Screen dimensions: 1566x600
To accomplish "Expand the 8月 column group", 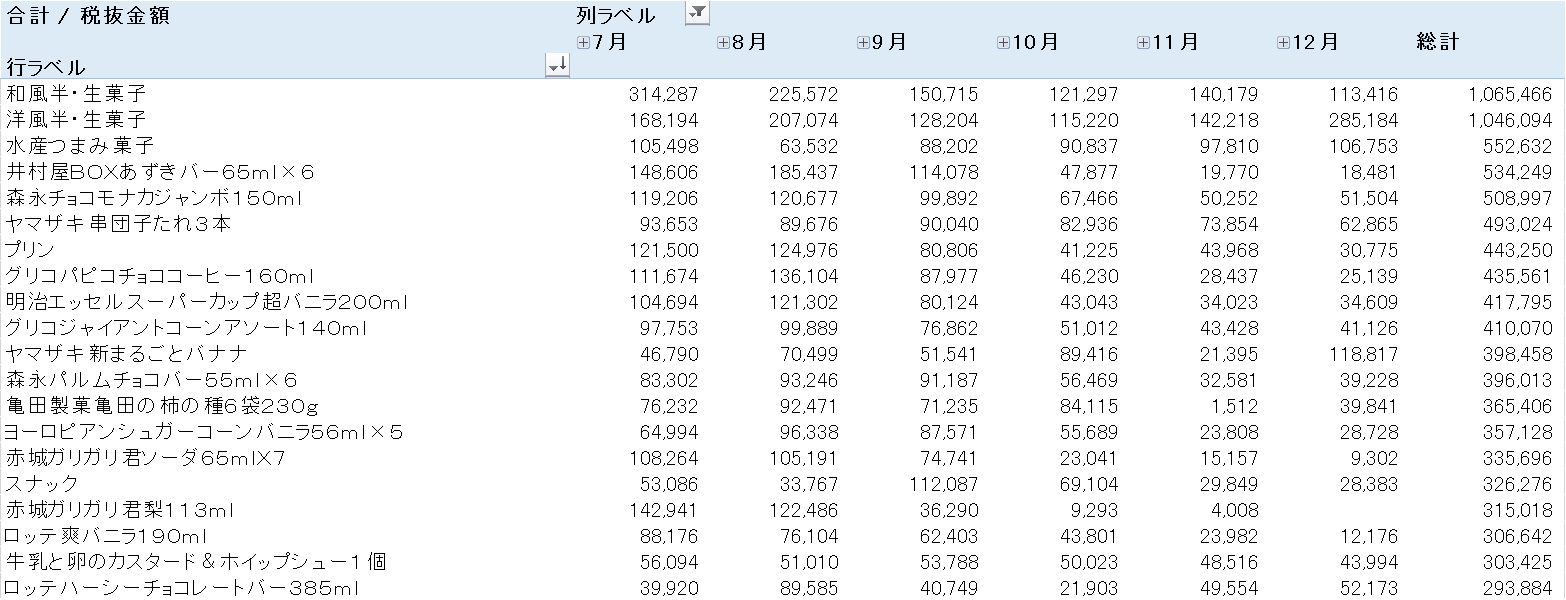I will pos(723,42).
